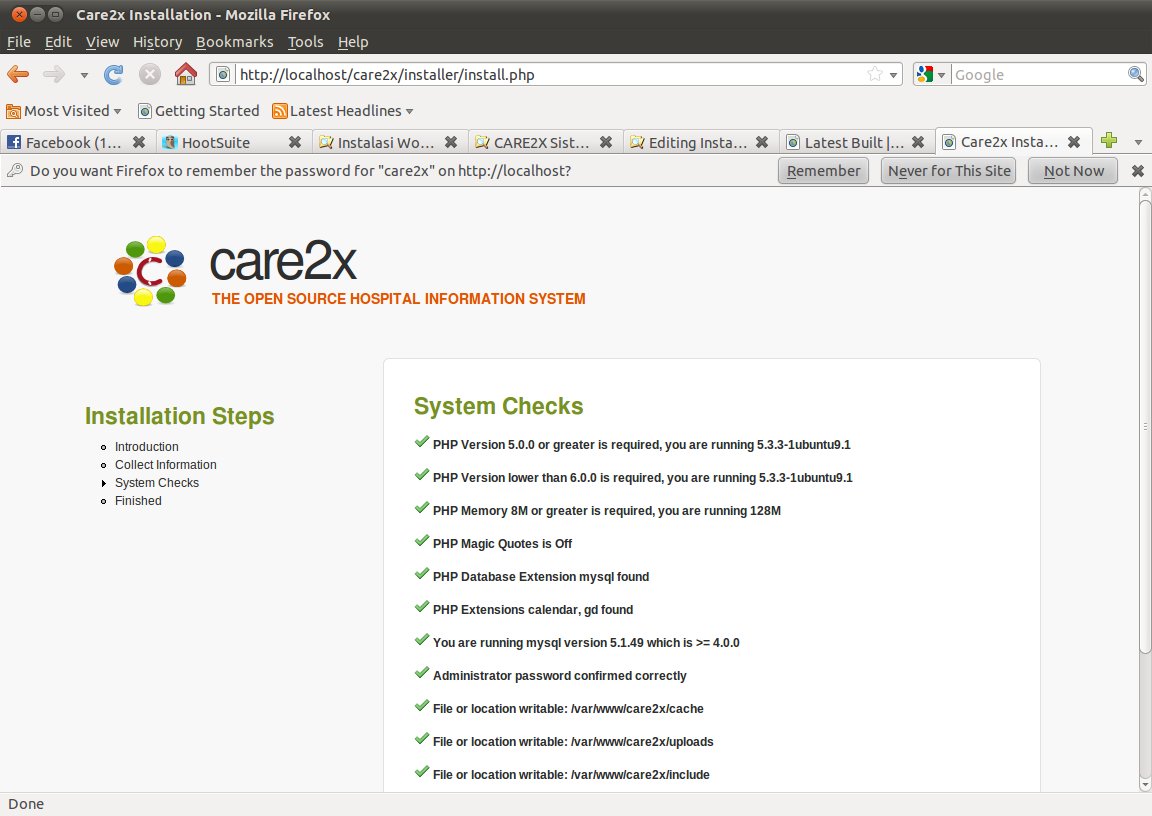Reload the page with the refresh icon

113,74
